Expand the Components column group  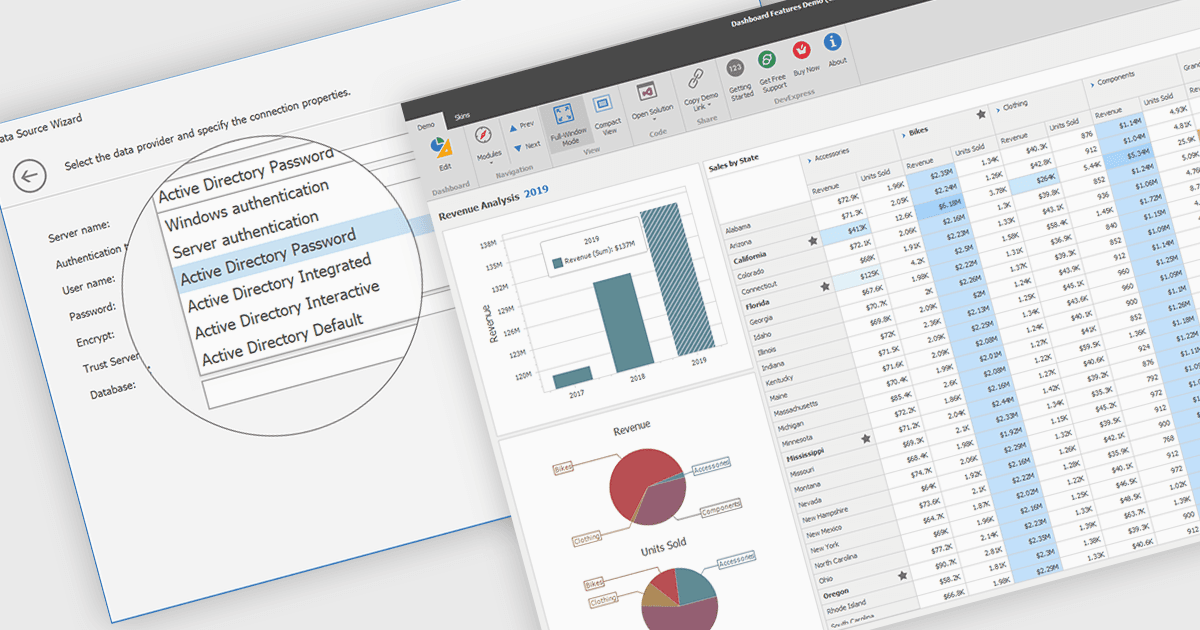click(1091, 85)
